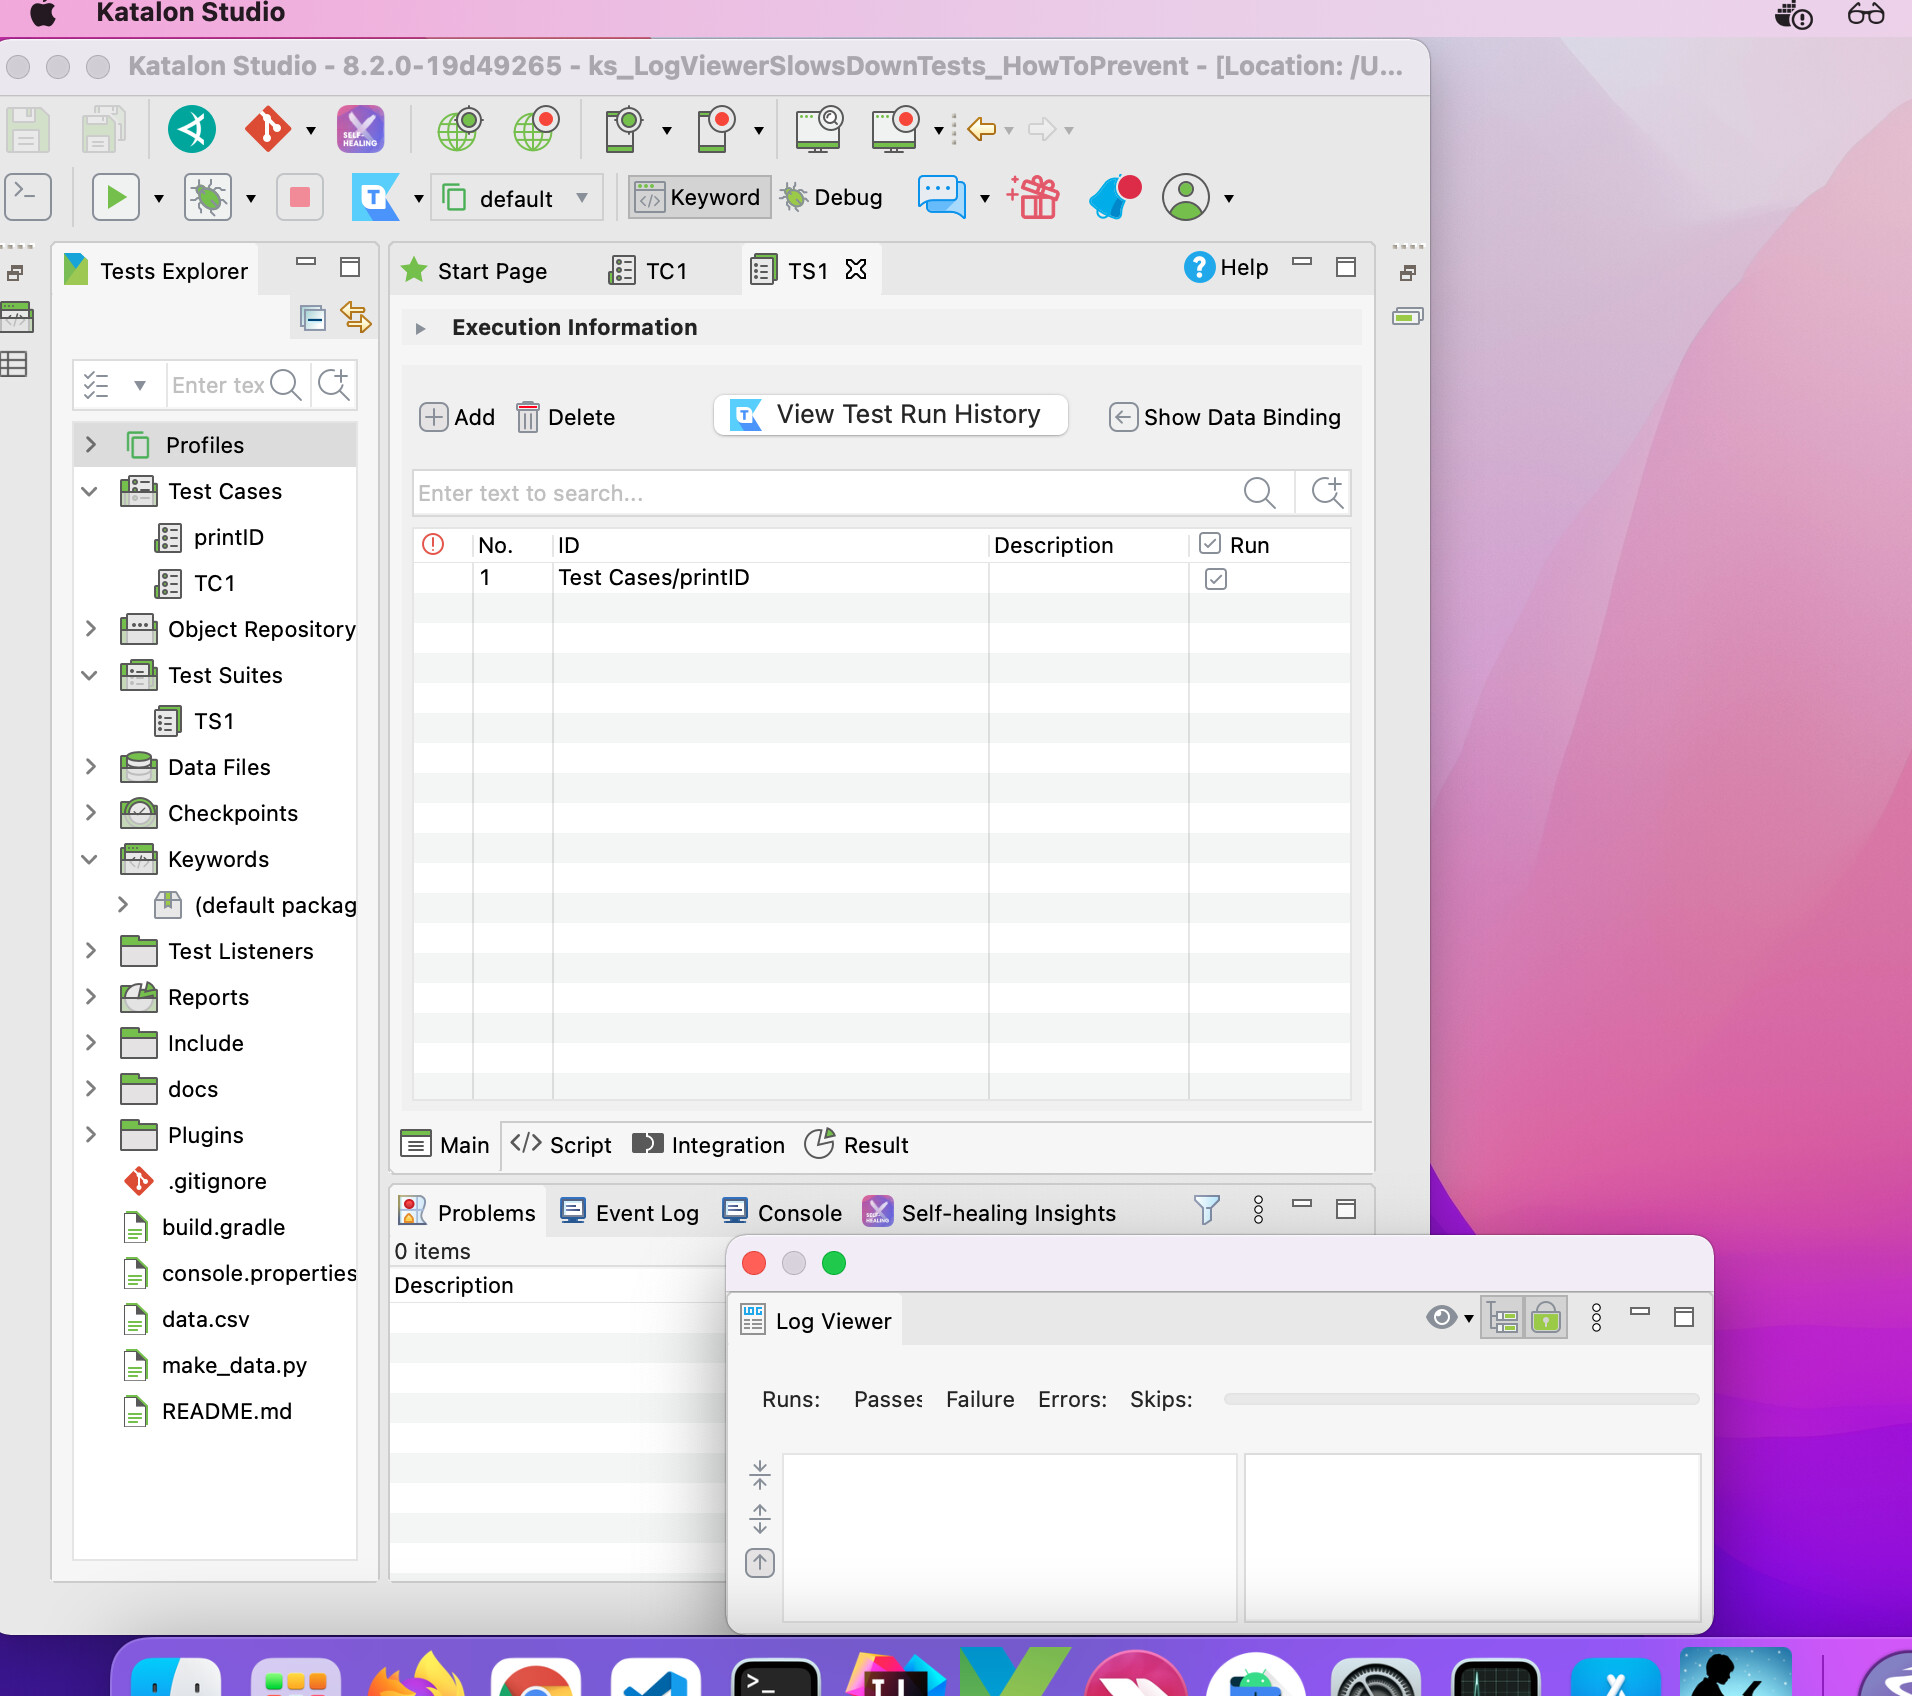This screenshot has width=1912, height=1696.
Task: Toggle the Run header checkbox
Action: click(1210, 544)
